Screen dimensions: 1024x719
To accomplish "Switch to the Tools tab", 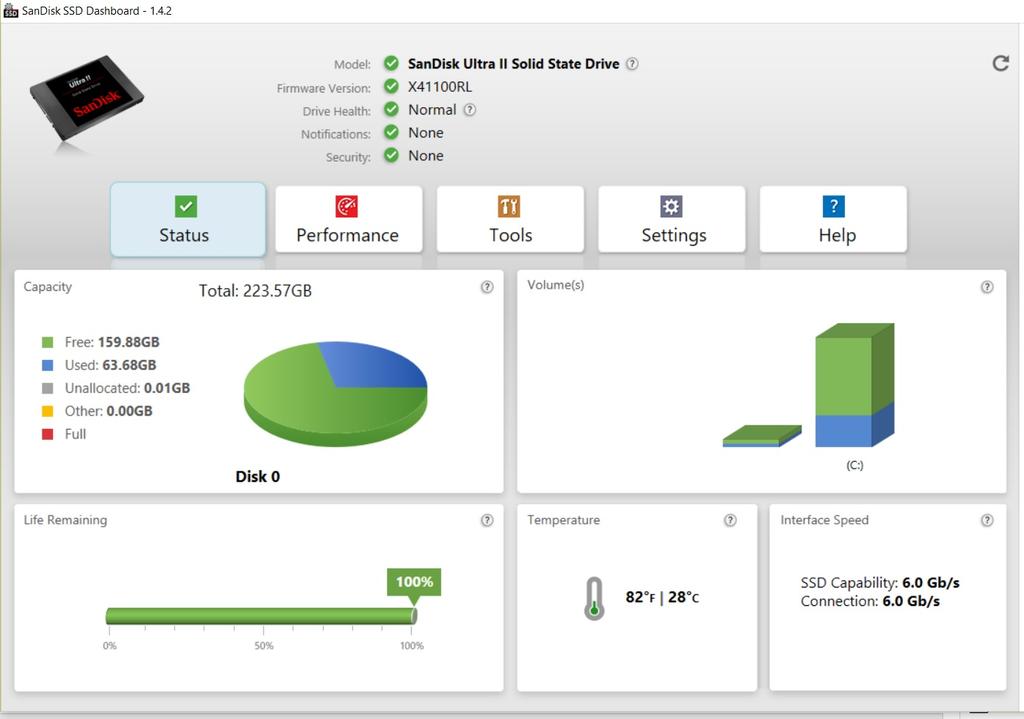I will (510, 219).
